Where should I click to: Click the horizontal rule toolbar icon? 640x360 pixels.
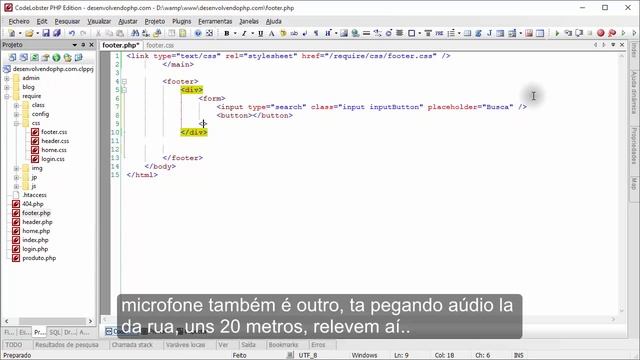pyautogui.click(x=366, y=33)
